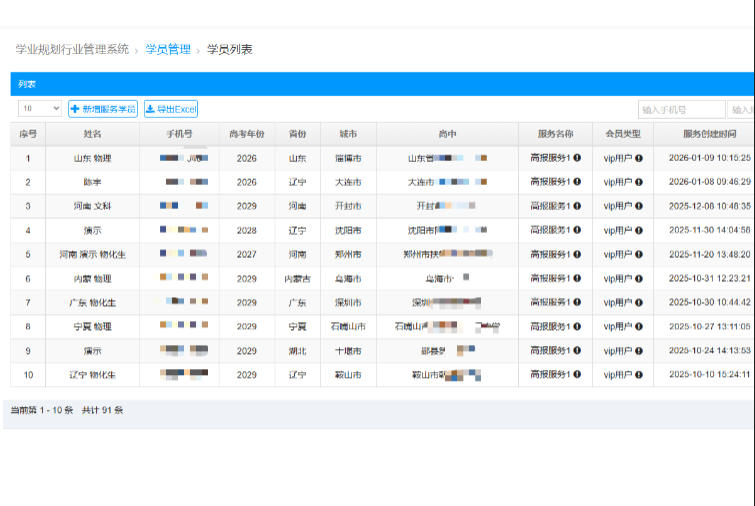Image resolution: width=755 pixels, height=506 pixels.
Task: Click the 新增服务学员 button
Action: point(103,109)
